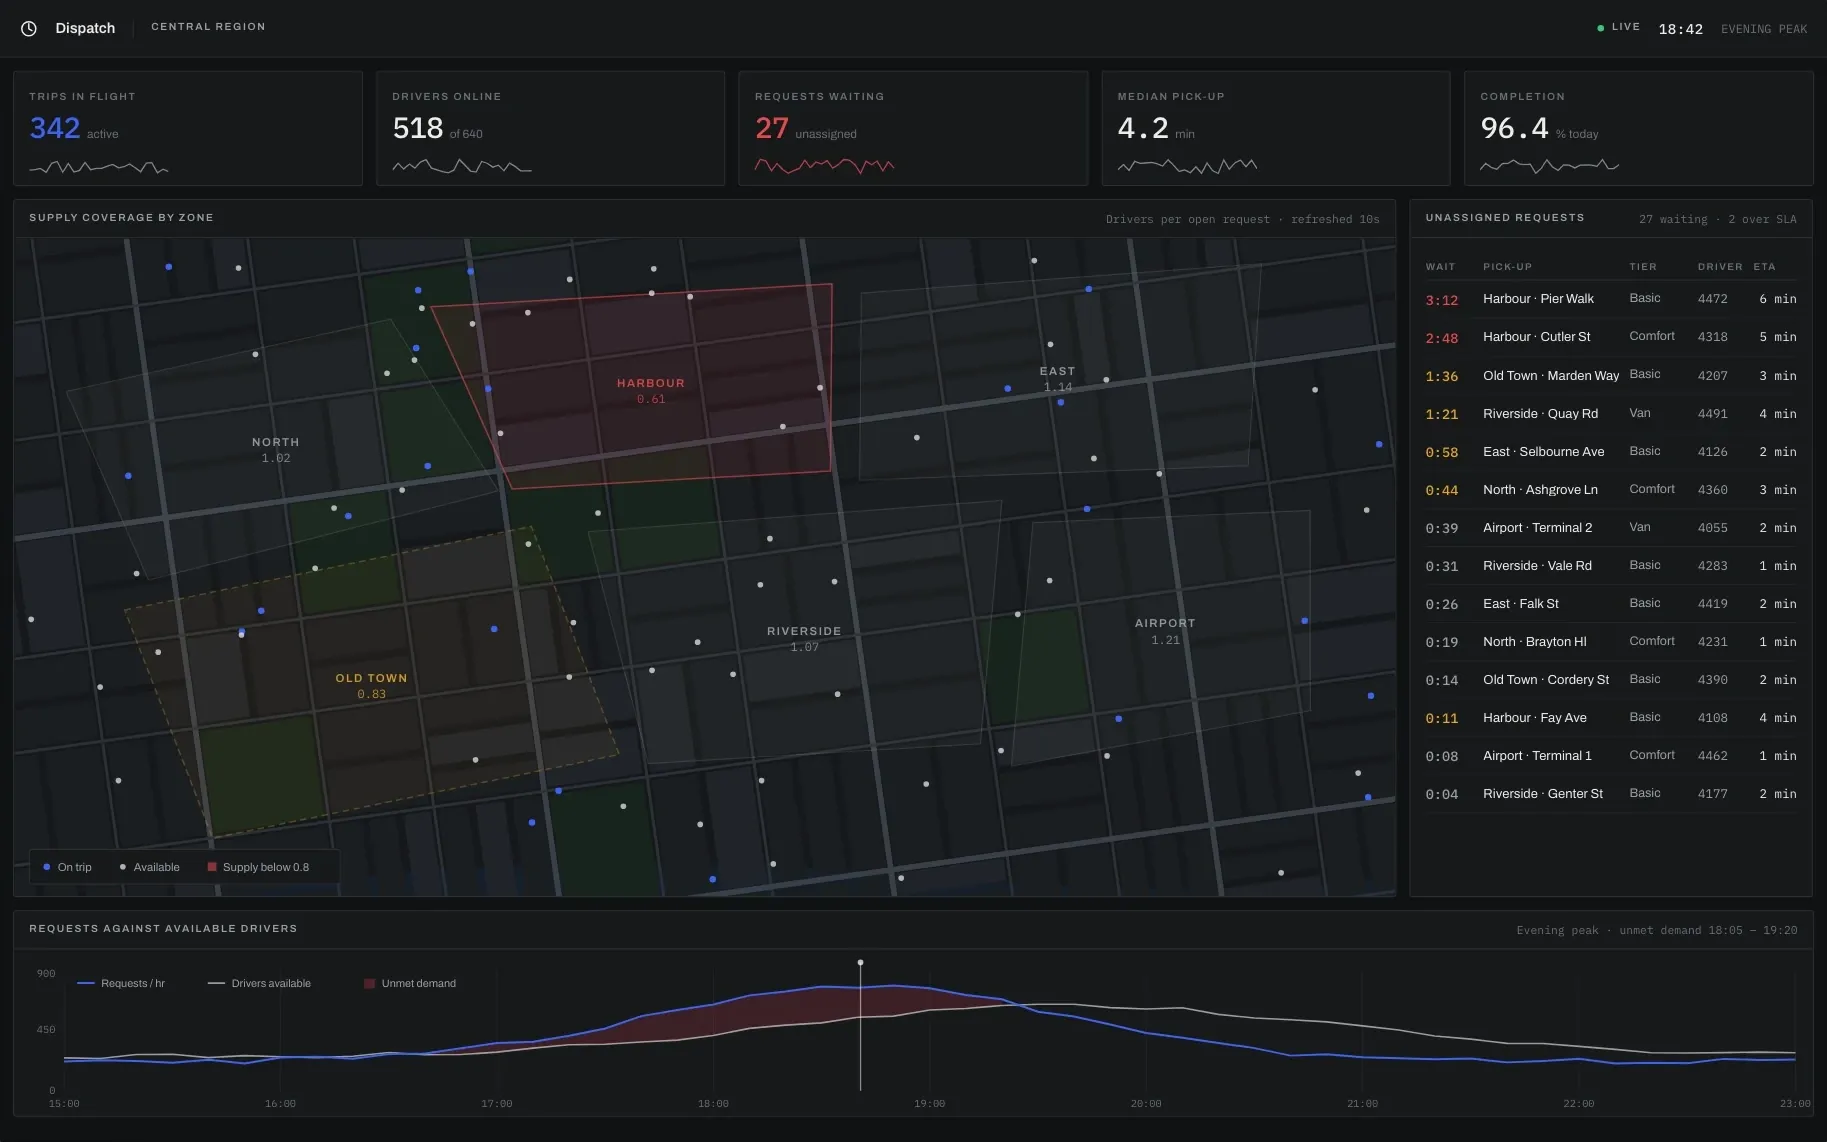
Task: Click the Supply below 0.8 legend swatch
Action: [212, 867]
